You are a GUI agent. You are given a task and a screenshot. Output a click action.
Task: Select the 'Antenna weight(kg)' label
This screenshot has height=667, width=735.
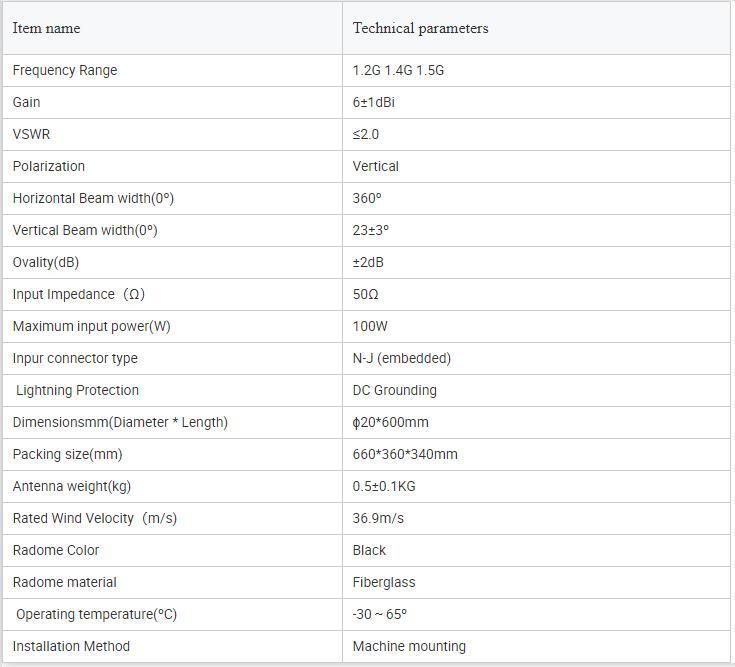click(x=72, y=487)
